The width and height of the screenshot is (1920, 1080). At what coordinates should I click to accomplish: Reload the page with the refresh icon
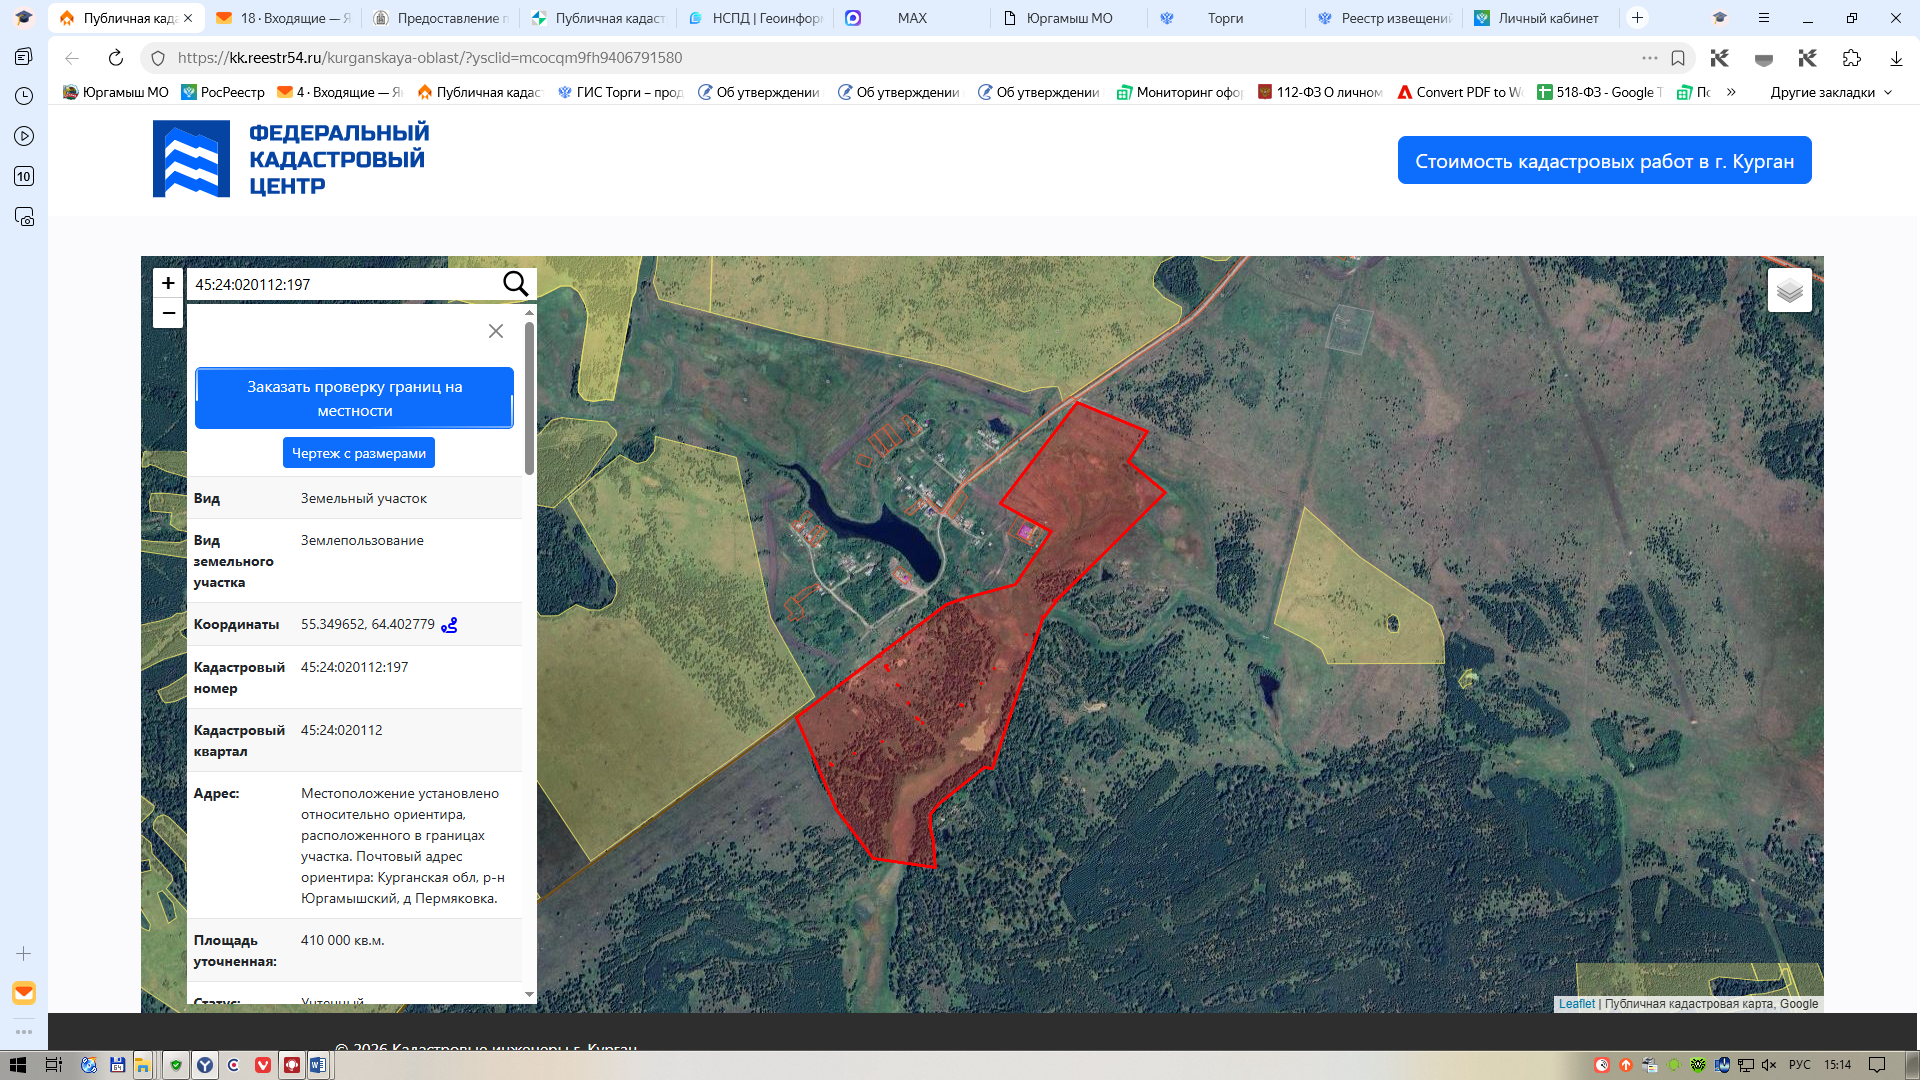click(x=116, y=58)
